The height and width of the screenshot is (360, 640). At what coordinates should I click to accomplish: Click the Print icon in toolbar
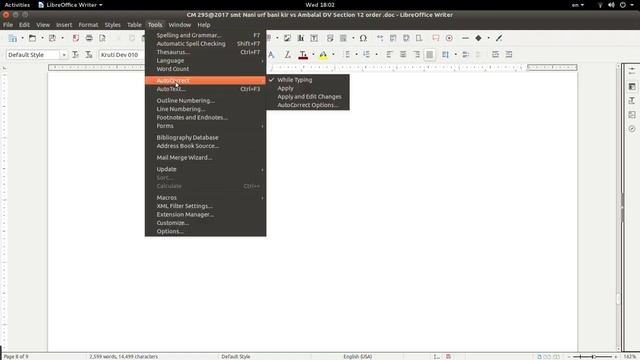(89, 38)
